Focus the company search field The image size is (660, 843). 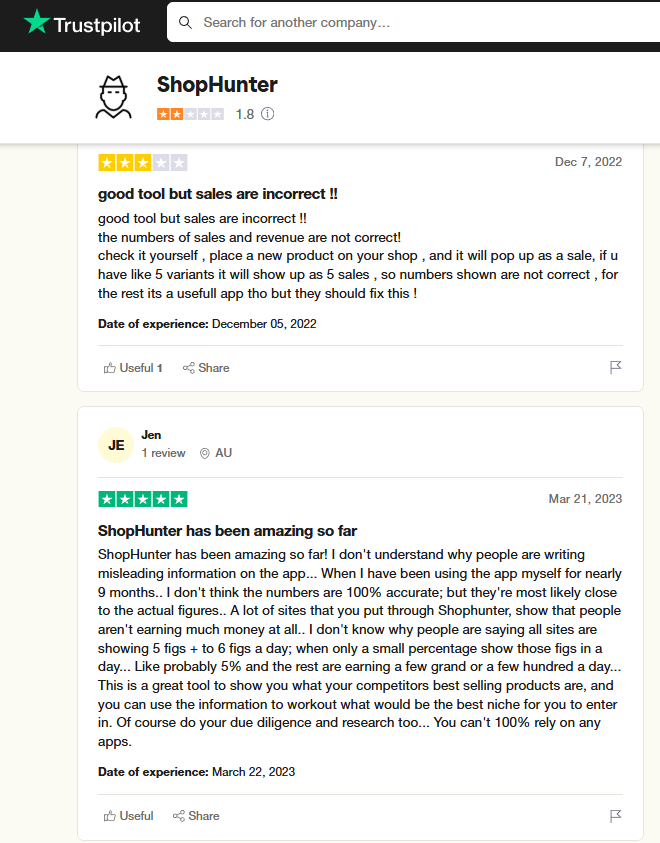point(414,23)
